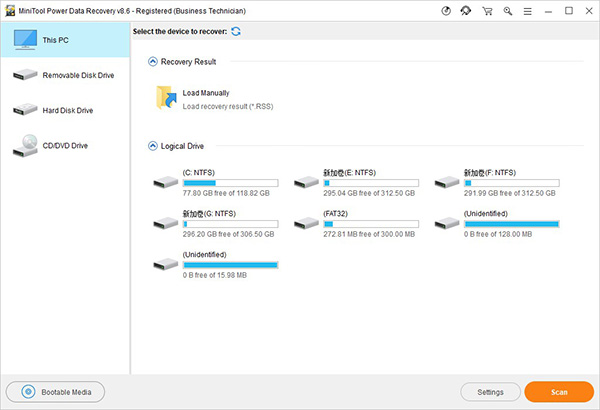Viewport: 600px width, 410px height.
Task: Click the Hard Disk Drive icon
Action: pos(25,109)
